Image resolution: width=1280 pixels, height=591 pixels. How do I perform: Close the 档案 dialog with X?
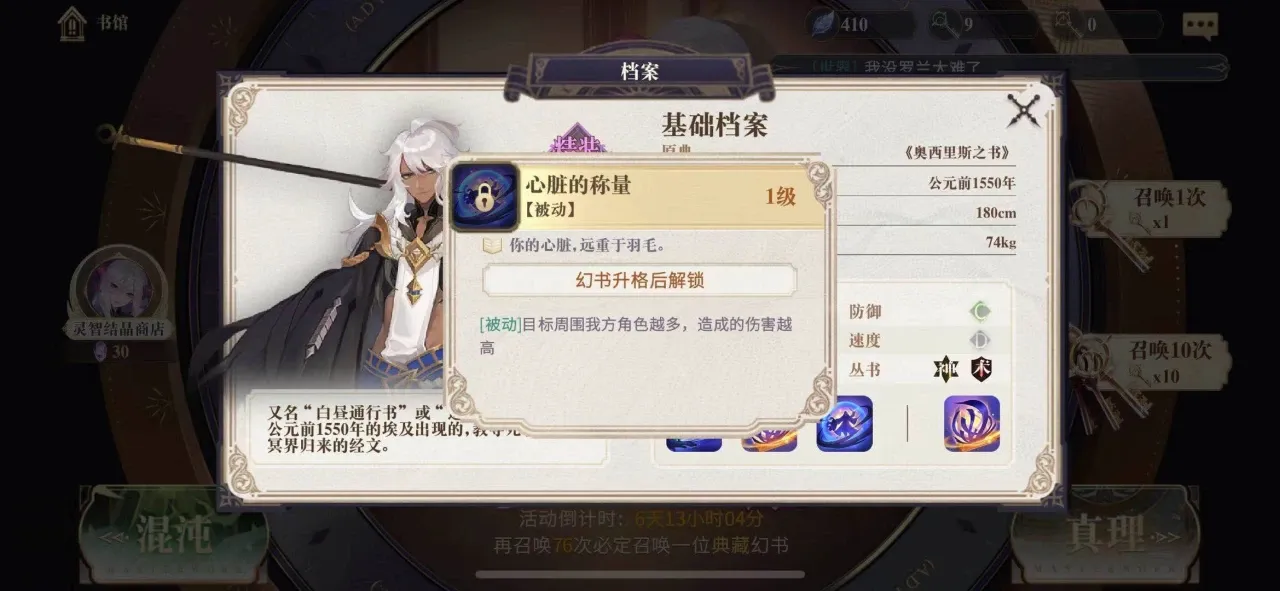1024,109
